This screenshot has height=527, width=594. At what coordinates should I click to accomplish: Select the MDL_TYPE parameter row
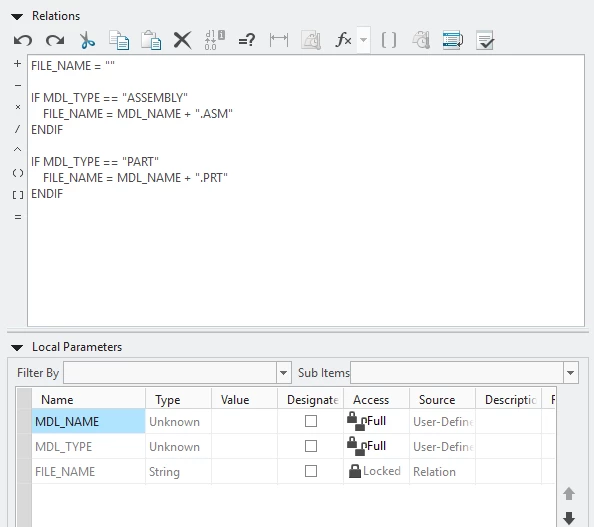pos(293,446)
